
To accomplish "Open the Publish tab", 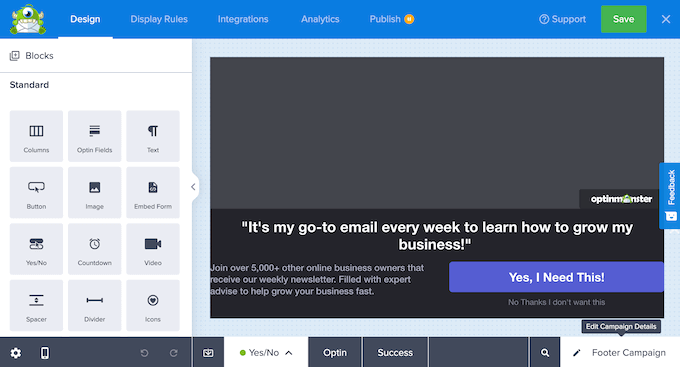I will (x=385, y=19).
